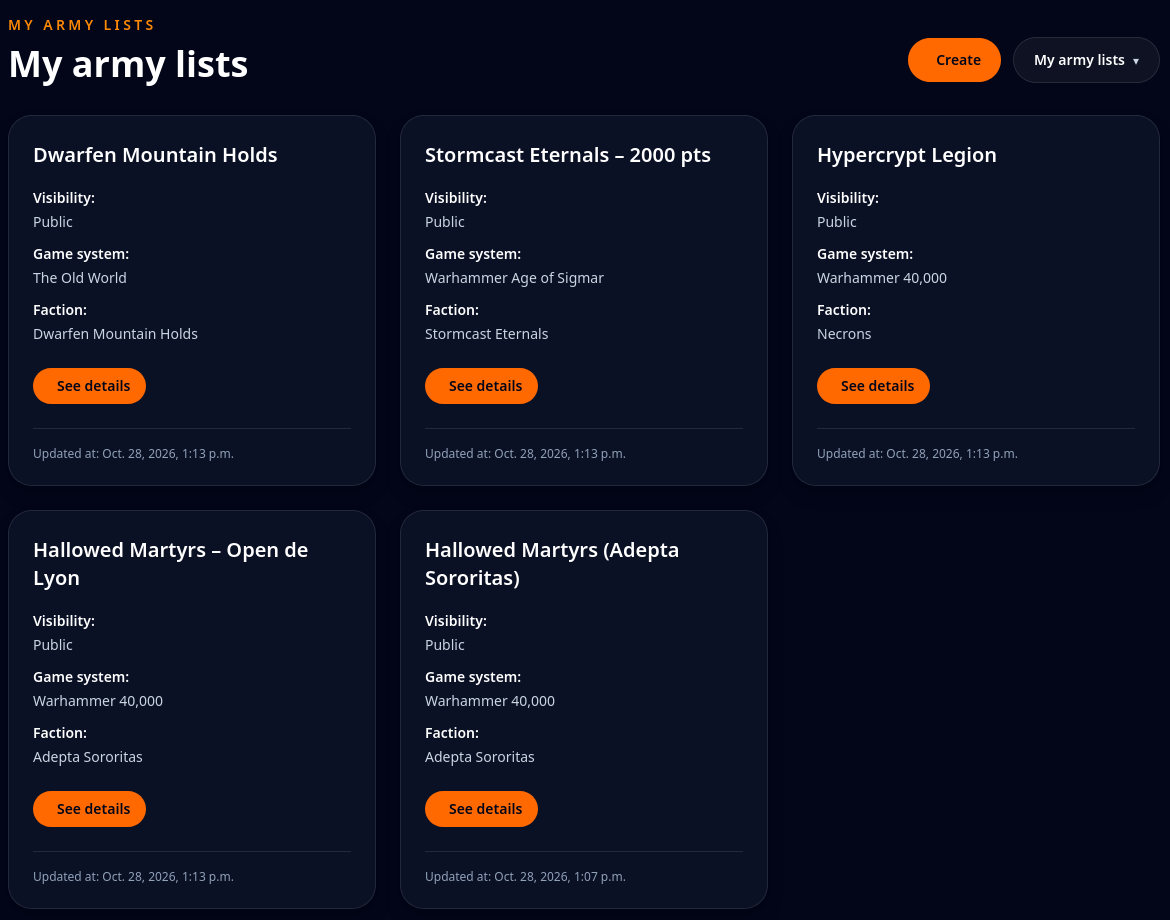Click Updated at timestamp in Hypercrypt Legion card
The height and width of the screenshot is (920, 1170).
917,454
